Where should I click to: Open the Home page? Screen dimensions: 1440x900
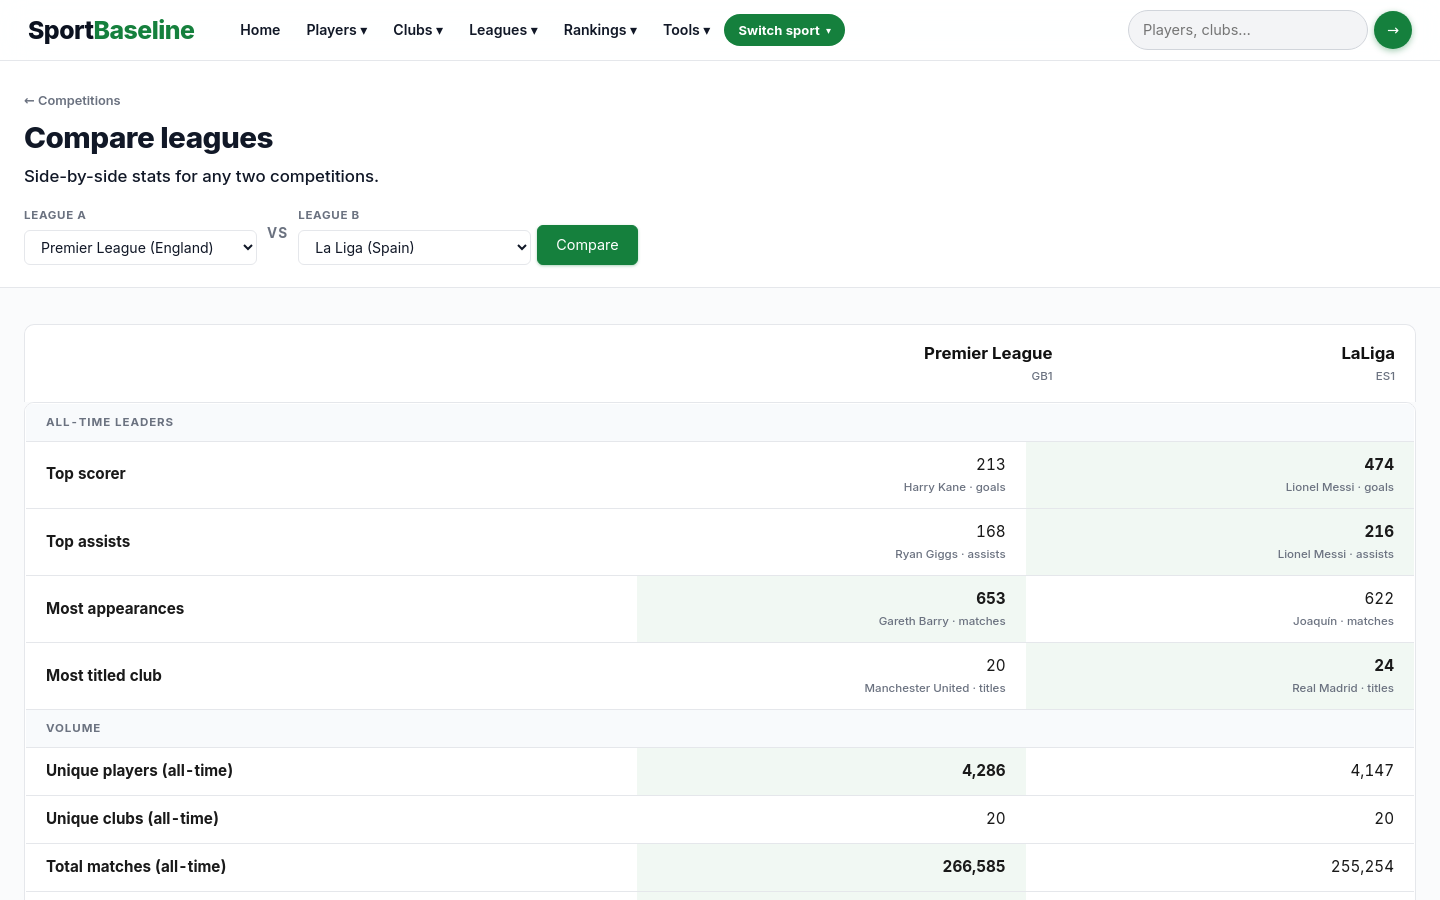tap(260, 30)
